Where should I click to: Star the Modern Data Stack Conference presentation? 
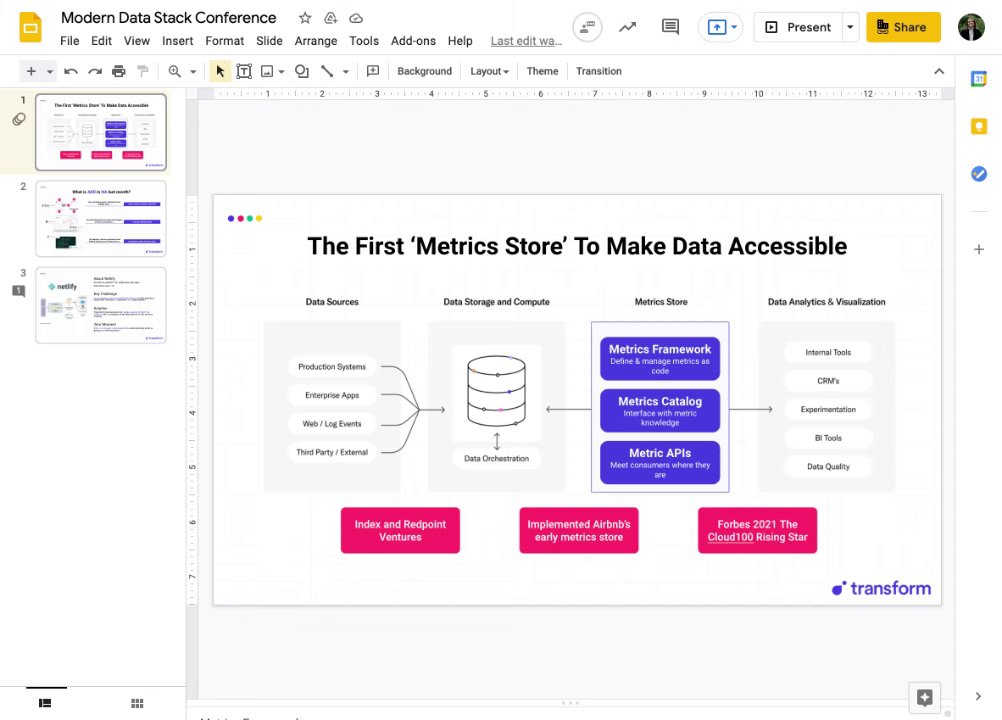click(305, 18)
